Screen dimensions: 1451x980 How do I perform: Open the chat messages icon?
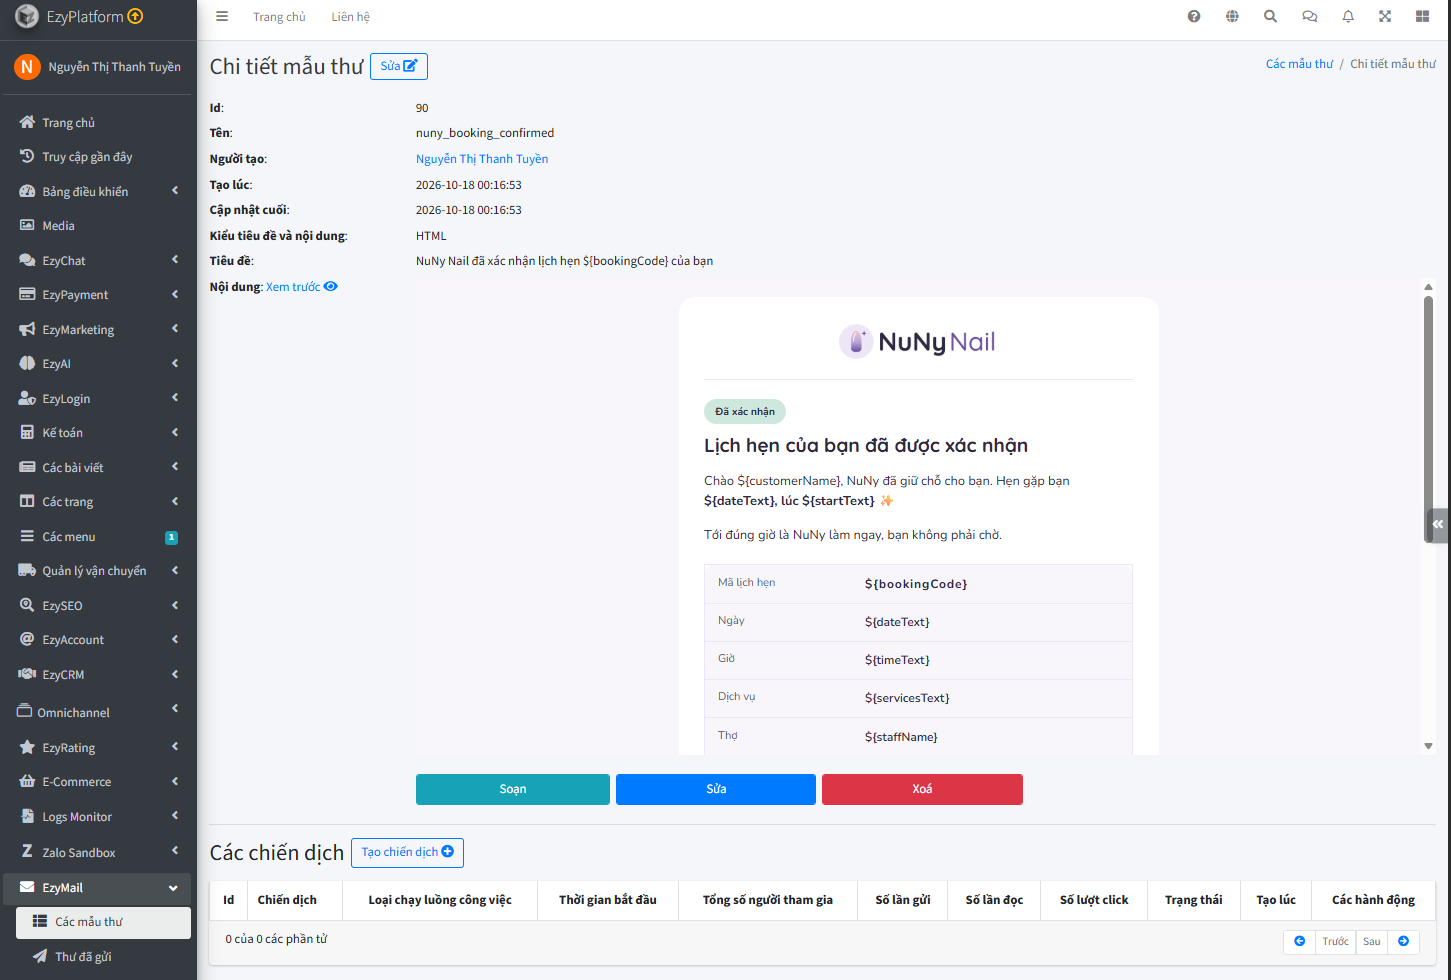1309,16
